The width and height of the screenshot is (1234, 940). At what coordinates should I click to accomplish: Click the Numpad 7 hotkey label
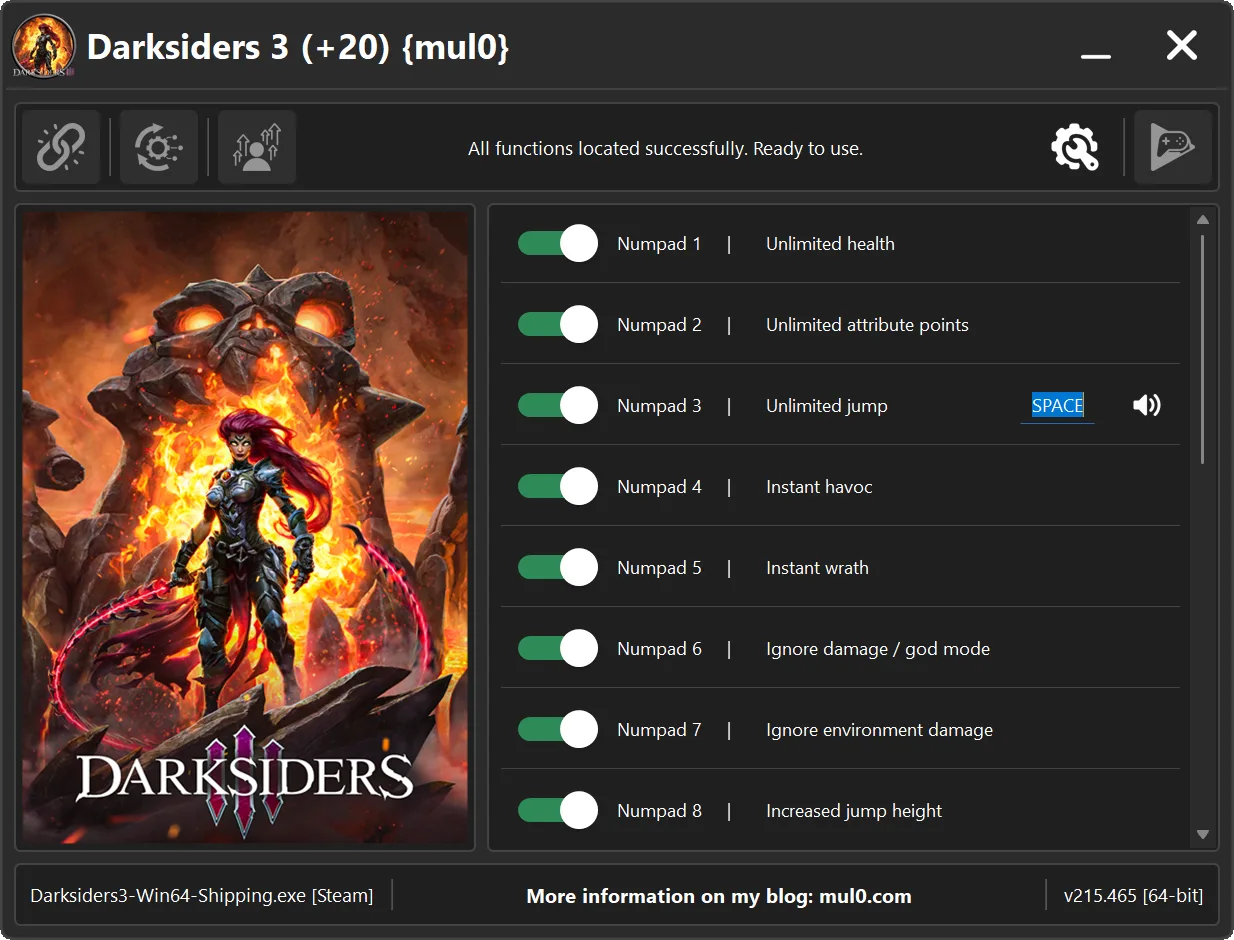click(x=659, y=730)
